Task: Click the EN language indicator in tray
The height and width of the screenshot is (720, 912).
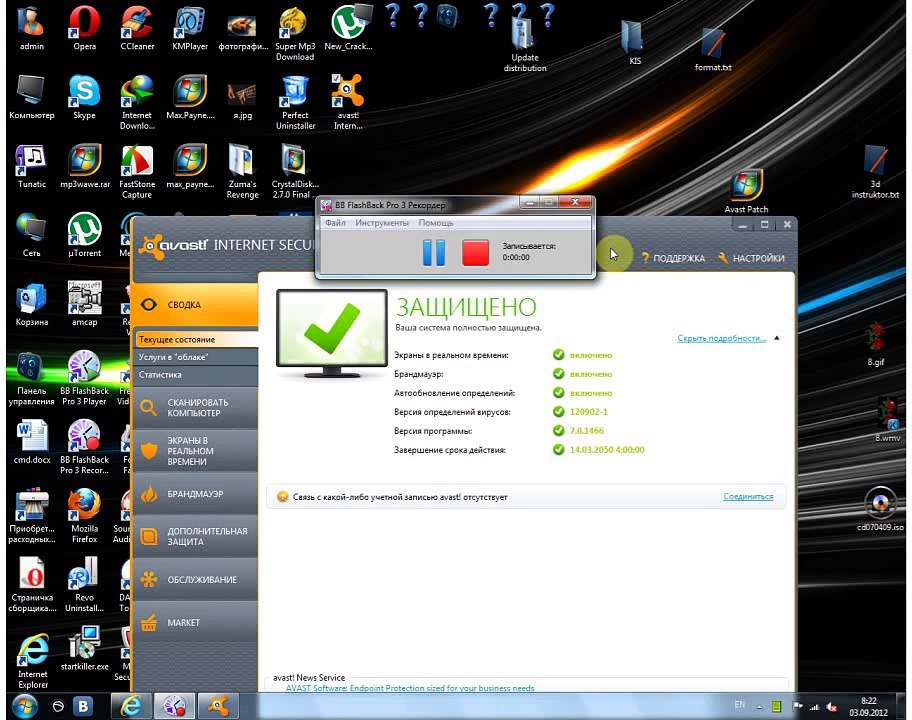Action: 739,704
